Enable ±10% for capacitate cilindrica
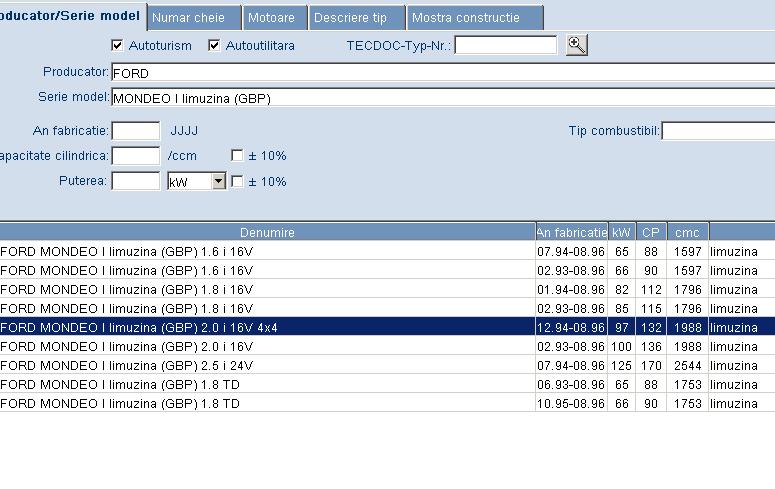775x489 pixels. click(x=237, y=156)
